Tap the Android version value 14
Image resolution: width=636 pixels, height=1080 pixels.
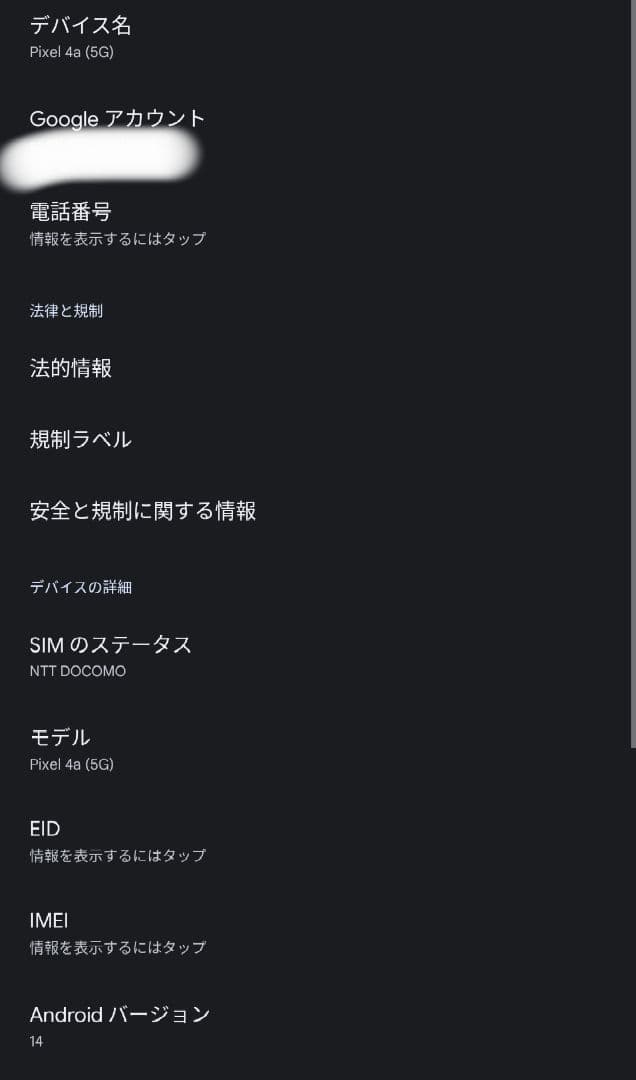coord(34,1041)
